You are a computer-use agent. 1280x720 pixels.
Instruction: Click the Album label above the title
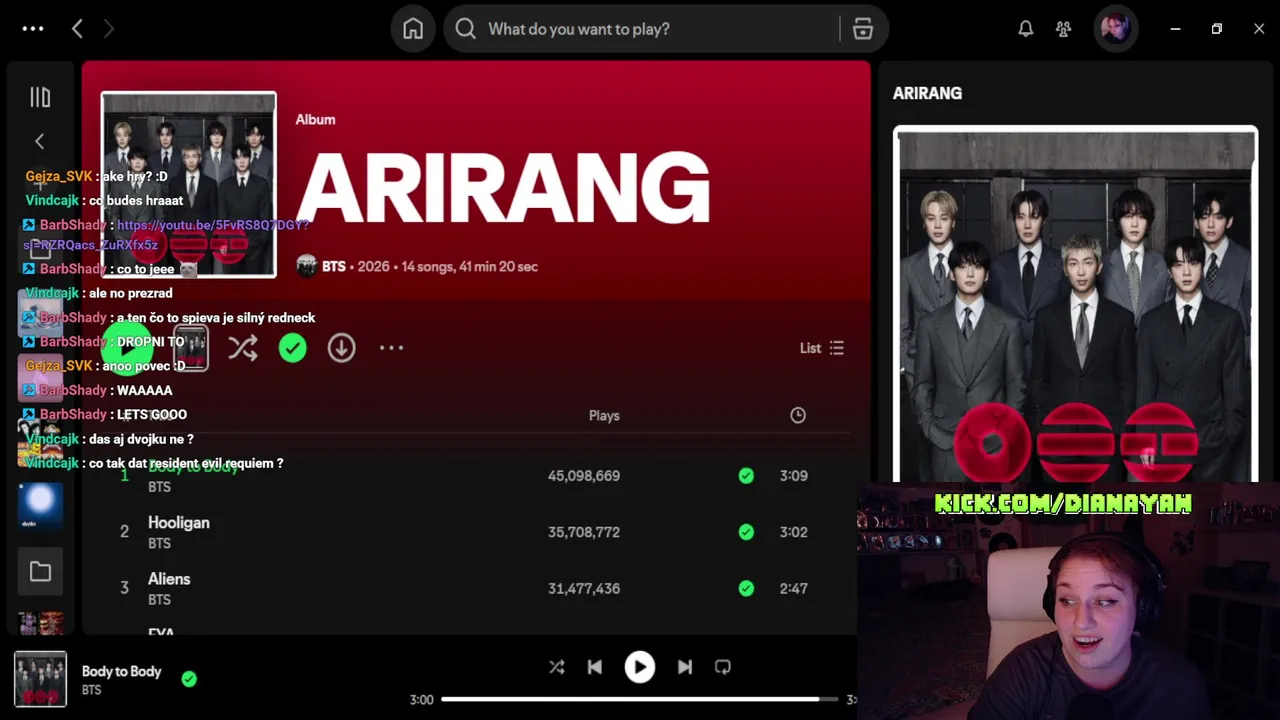[x=315, y=119]
